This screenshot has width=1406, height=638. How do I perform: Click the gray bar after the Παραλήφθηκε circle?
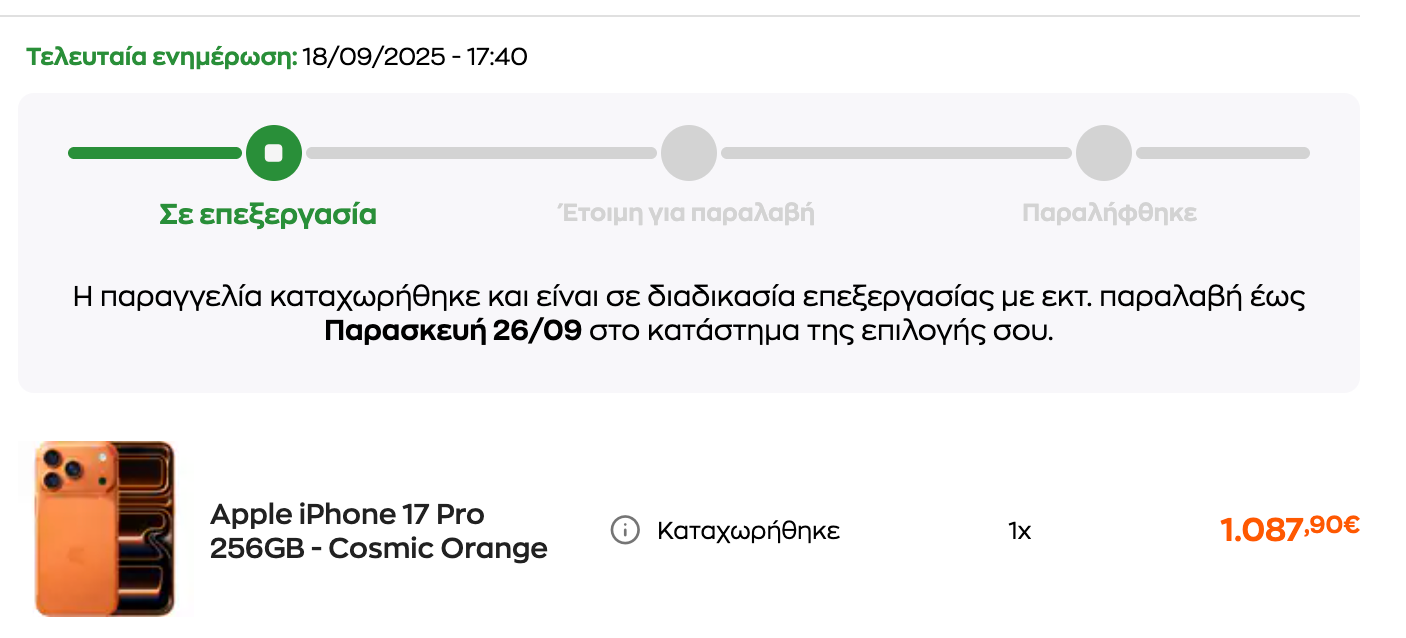[x=1222, y=153]
